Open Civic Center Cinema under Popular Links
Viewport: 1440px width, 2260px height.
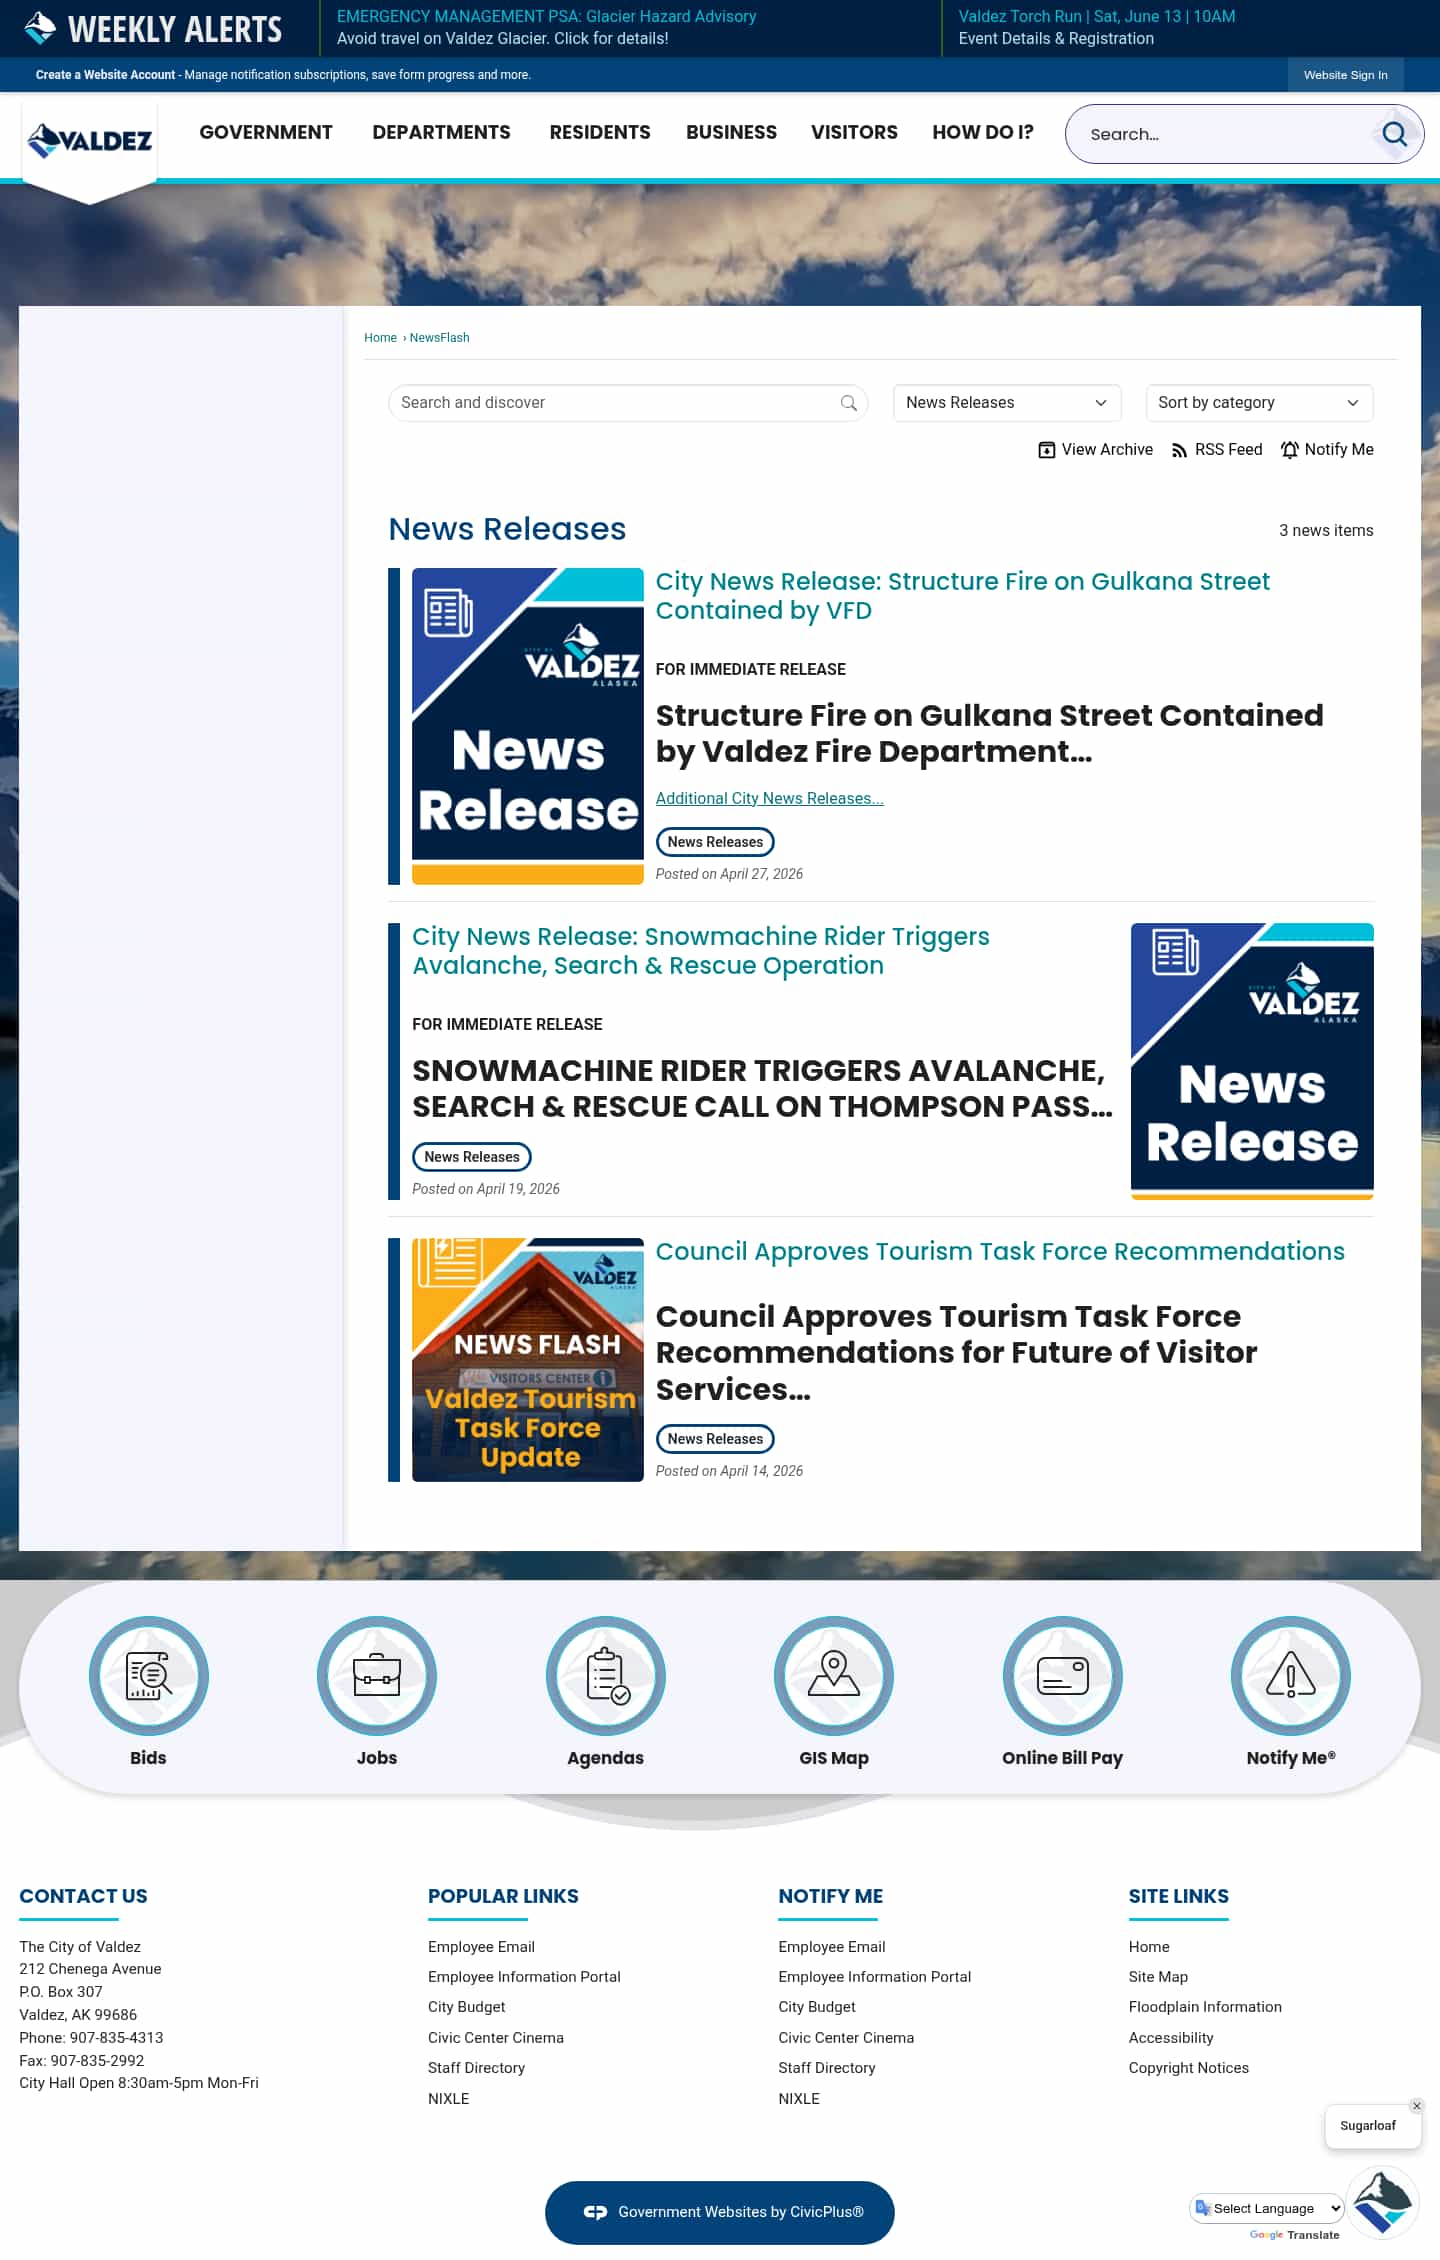pos(496,2038)
